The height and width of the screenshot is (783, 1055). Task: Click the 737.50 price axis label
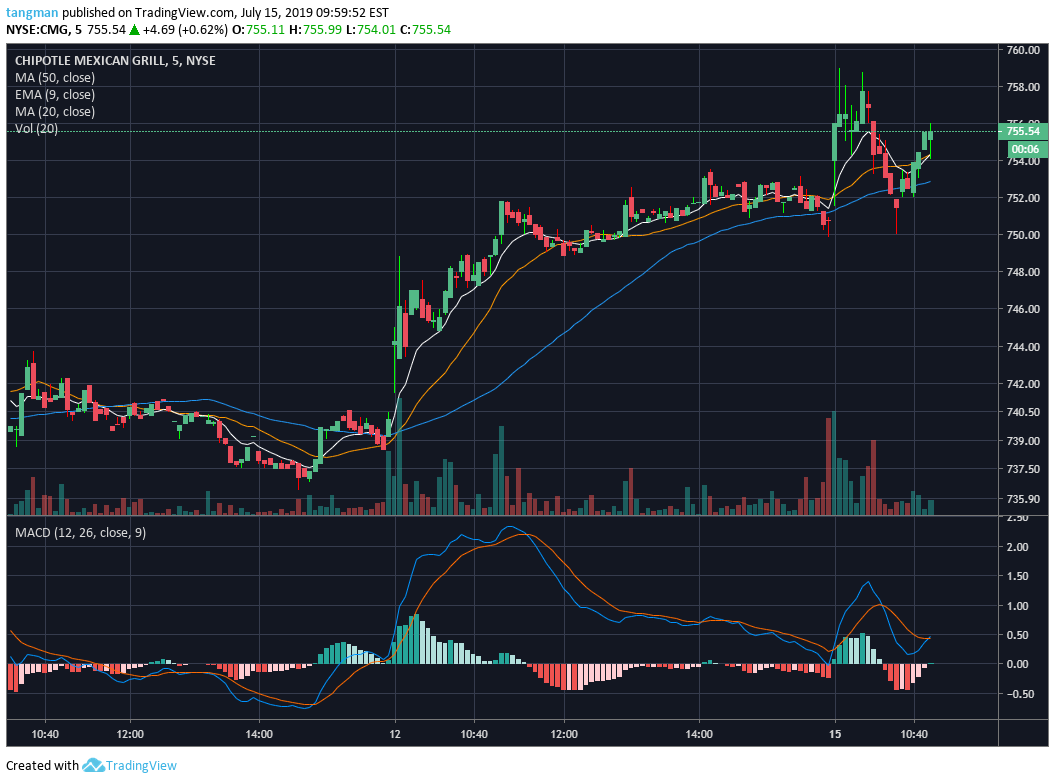(x=1023, y=469)
